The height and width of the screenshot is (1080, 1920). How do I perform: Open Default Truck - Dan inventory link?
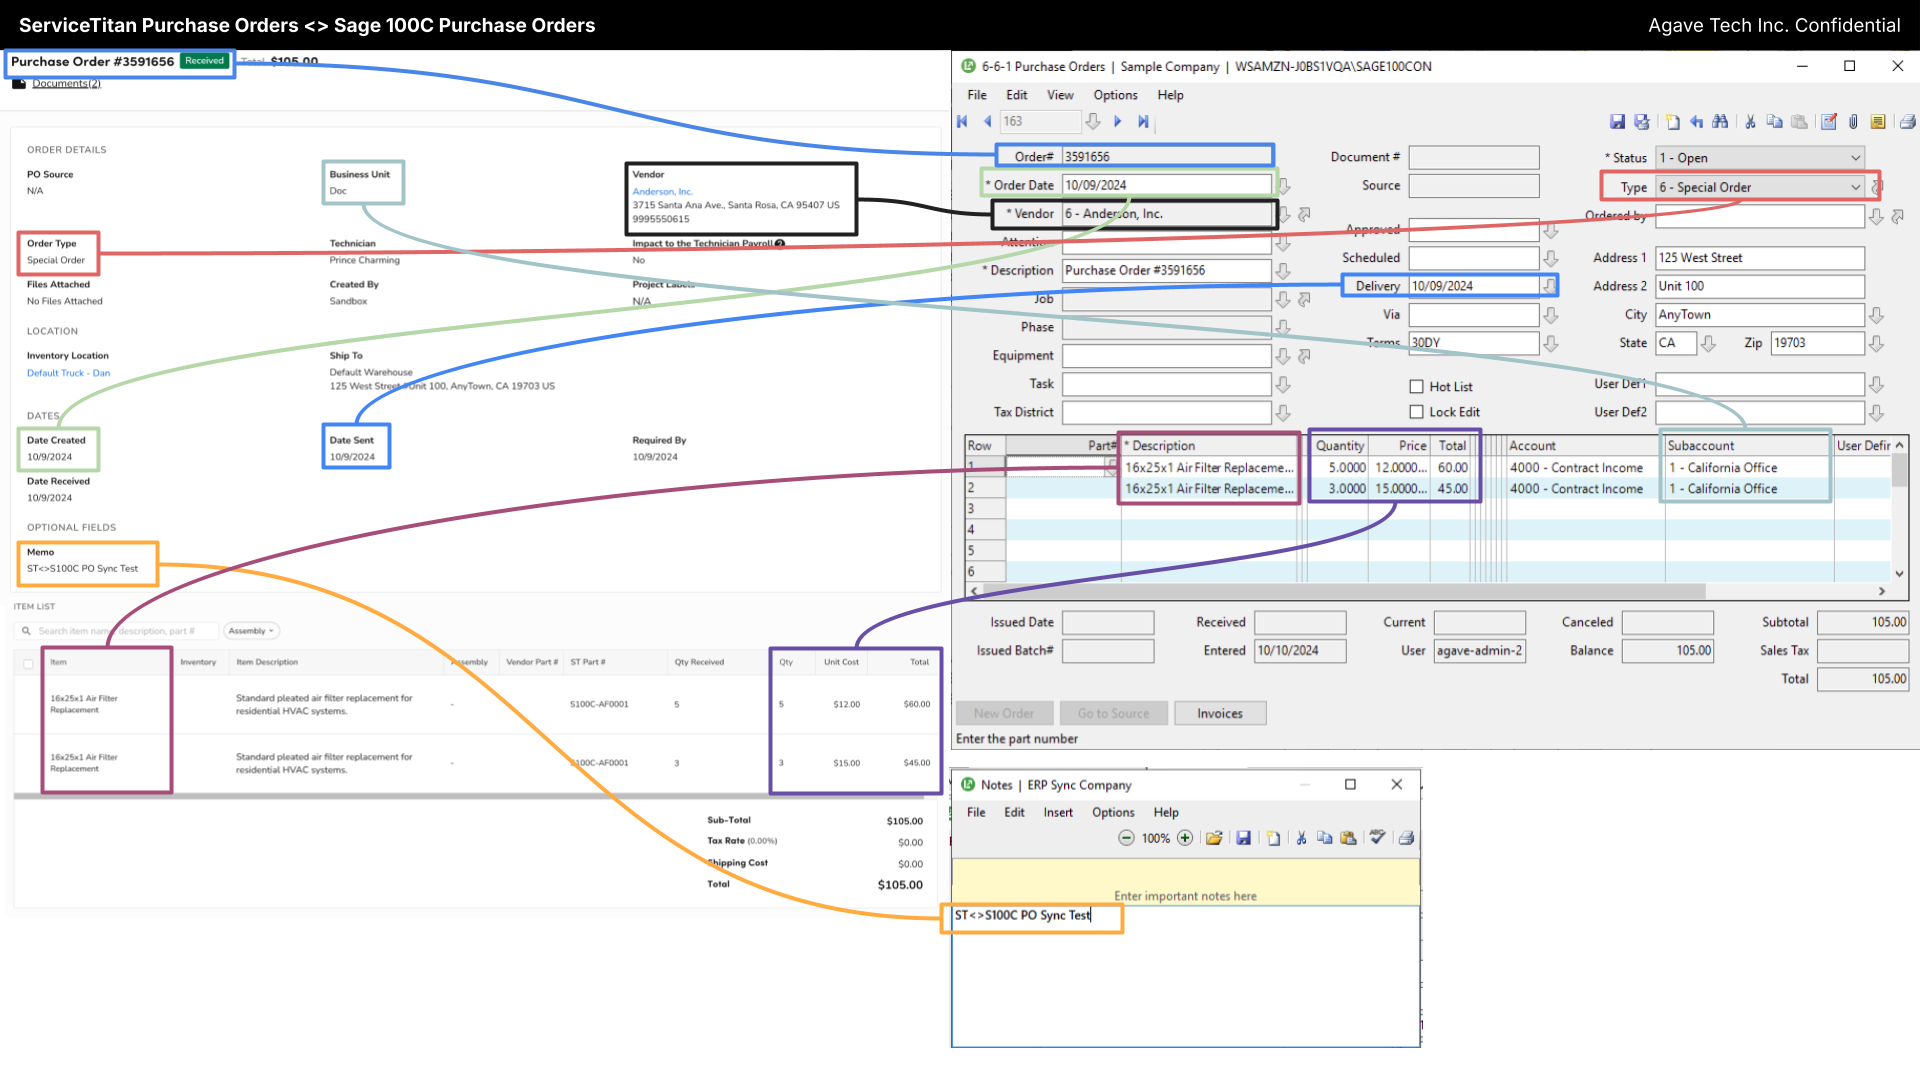pos(68,373)
